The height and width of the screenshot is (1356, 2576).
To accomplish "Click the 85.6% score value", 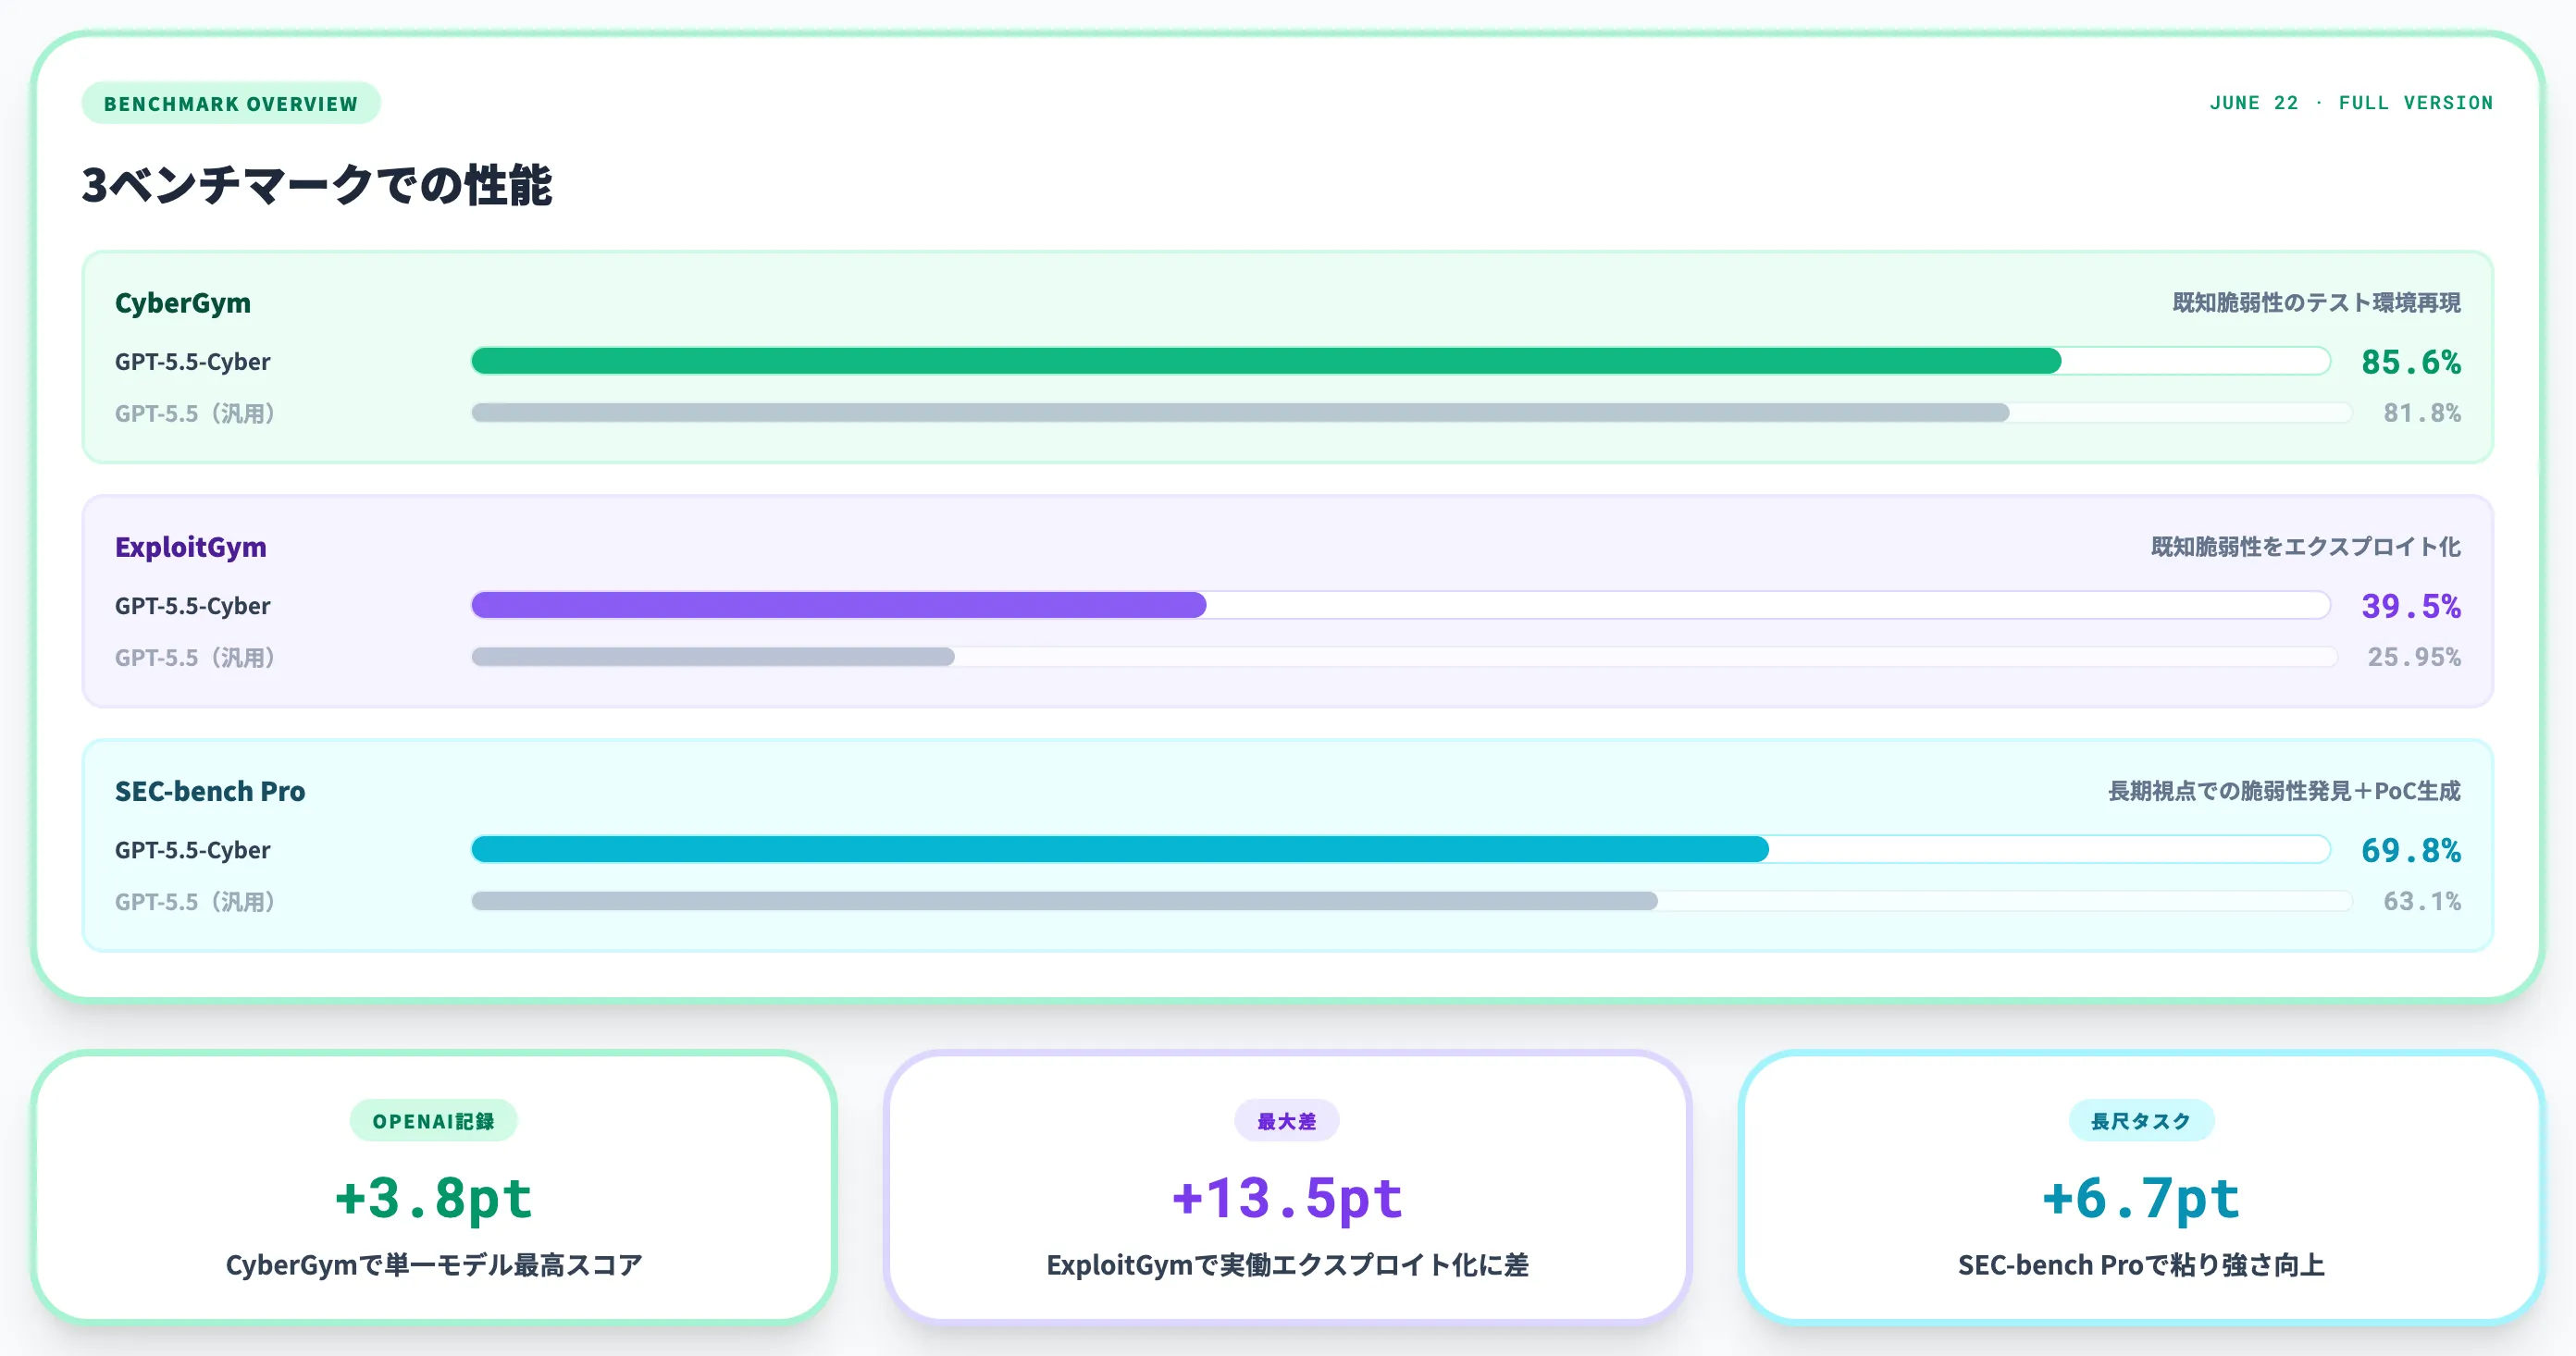I will coord(2410,361).
